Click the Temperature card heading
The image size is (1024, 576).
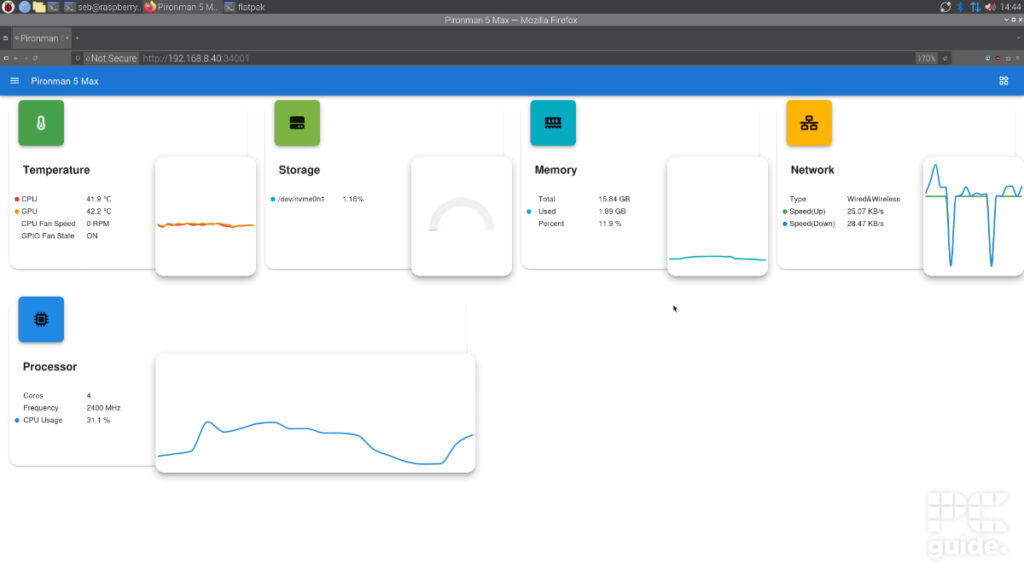56,170
